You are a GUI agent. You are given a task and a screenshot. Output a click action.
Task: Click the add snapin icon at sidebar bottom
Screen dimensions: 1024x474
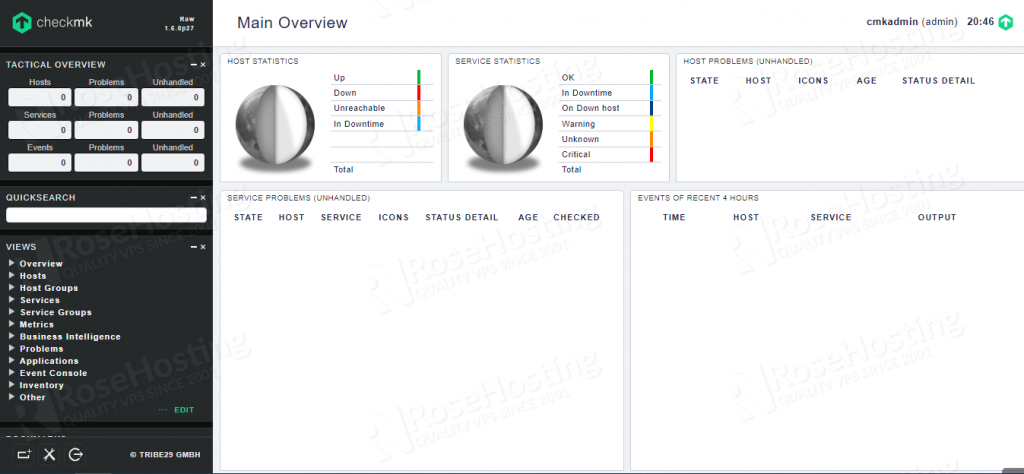25,455
